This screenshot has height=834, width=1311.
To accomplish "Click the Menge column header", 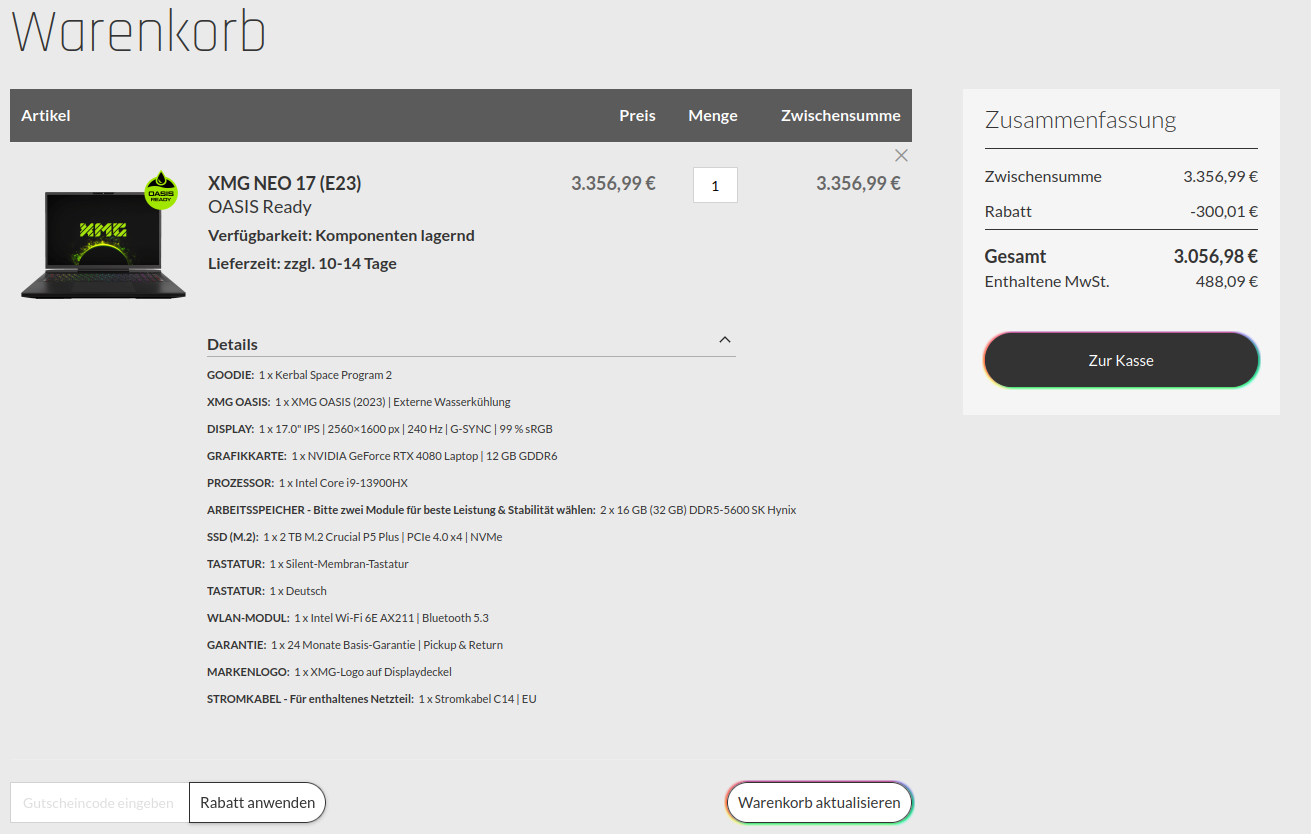I will (713, 115).
